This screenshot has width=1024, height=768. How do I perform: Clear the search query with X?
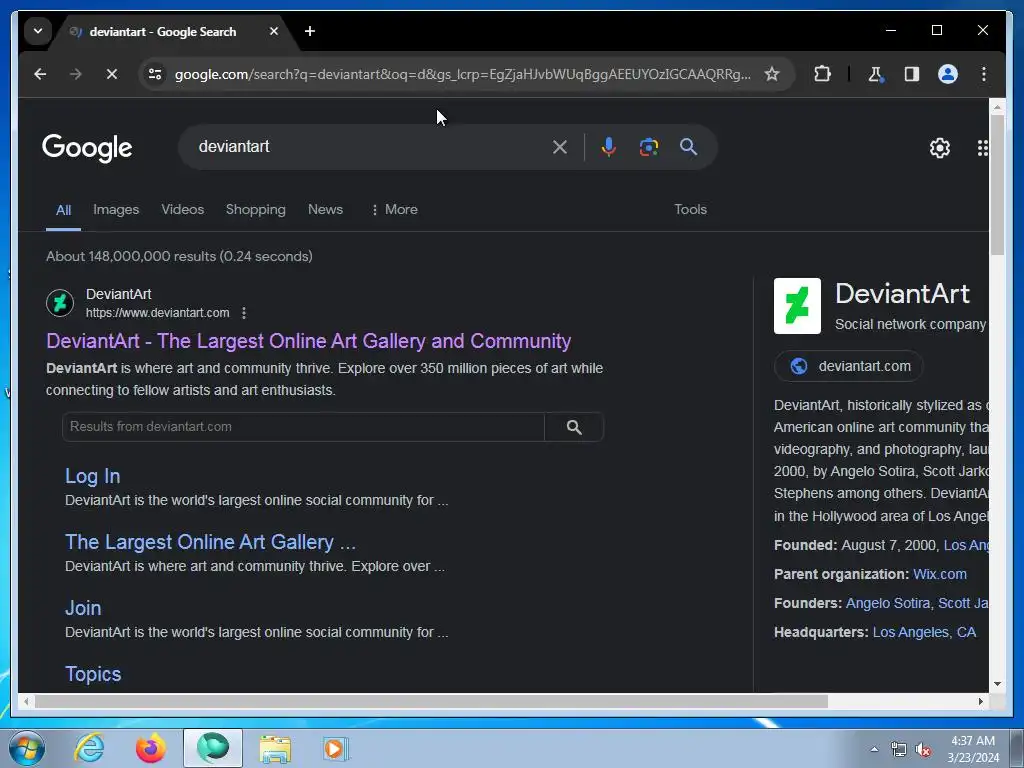tap(560, 147)
